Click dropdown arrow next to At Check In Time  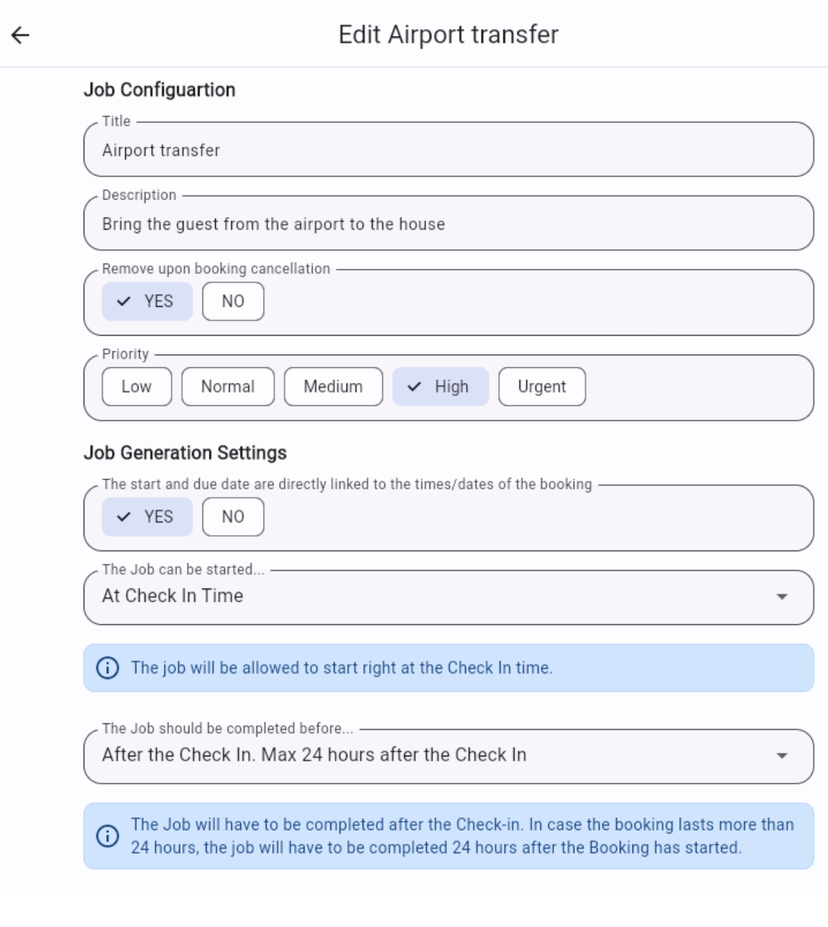(782, 597)
